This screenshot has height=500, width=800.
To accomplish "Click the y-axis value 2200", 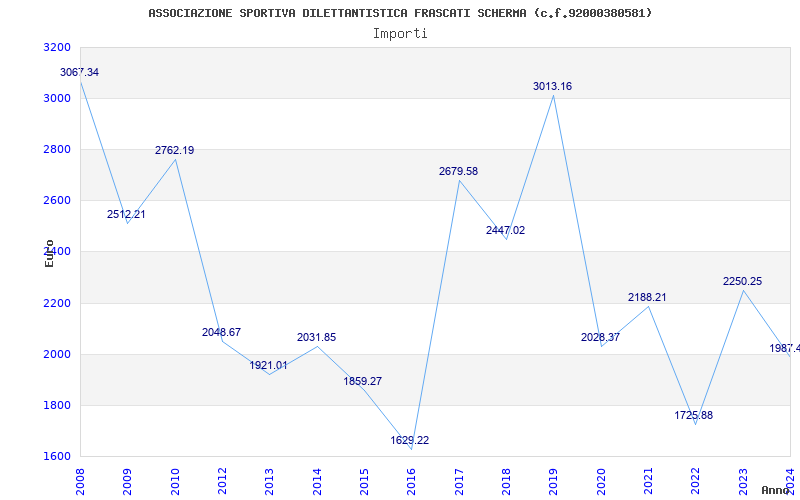I will click(57, 304).
